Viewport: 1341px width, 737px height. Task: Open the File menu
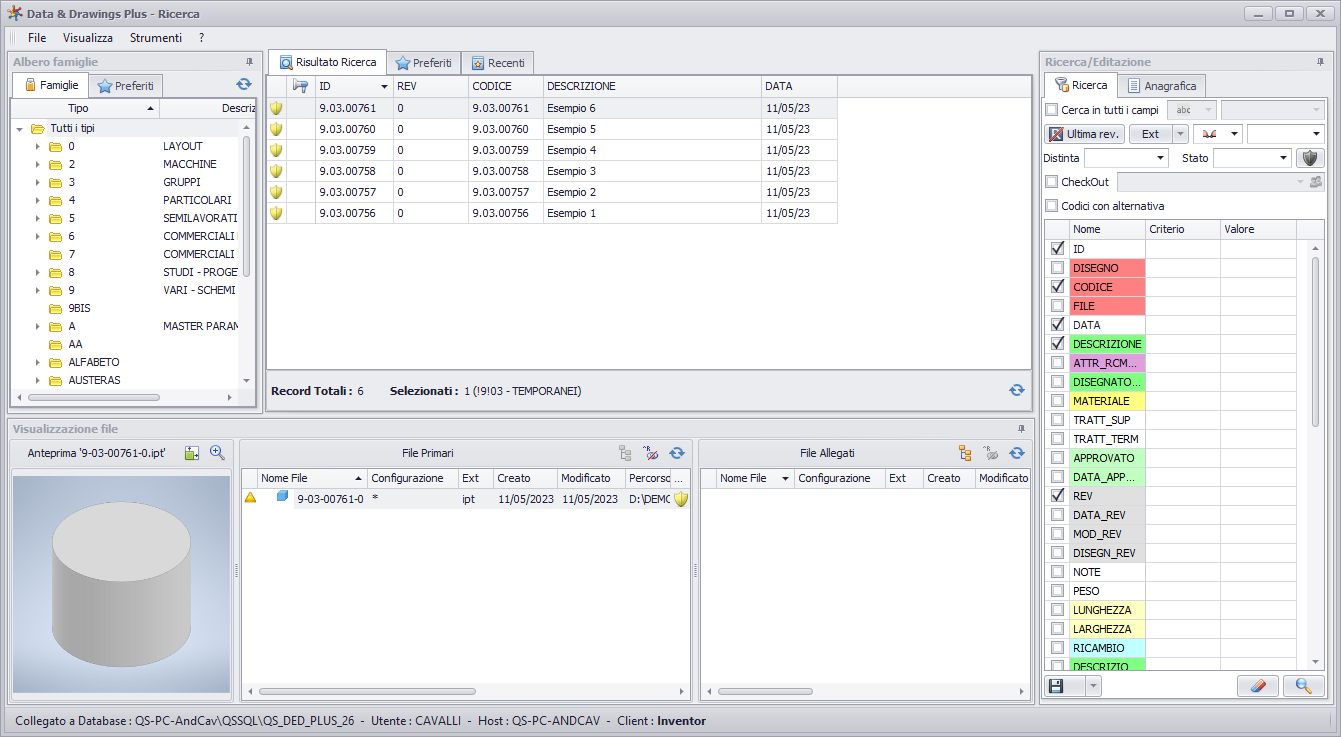37,37
